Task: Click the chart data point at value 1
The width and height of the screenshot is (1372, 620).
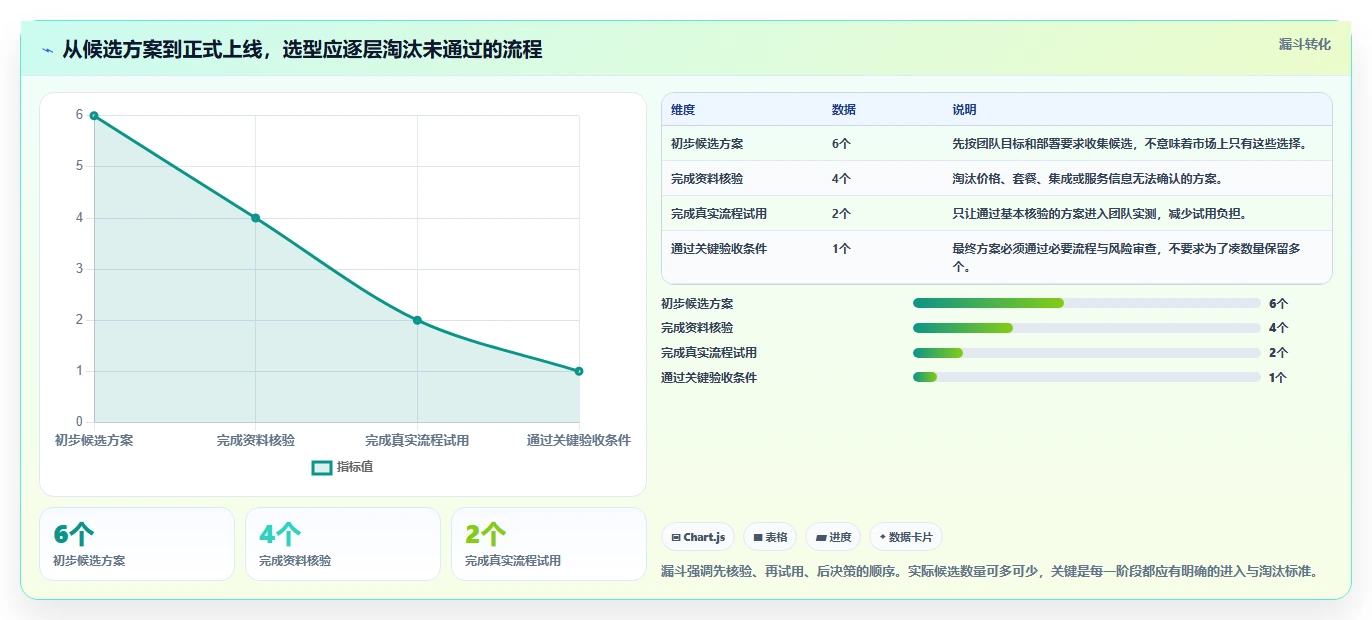Action: click(x=579, y=371)
